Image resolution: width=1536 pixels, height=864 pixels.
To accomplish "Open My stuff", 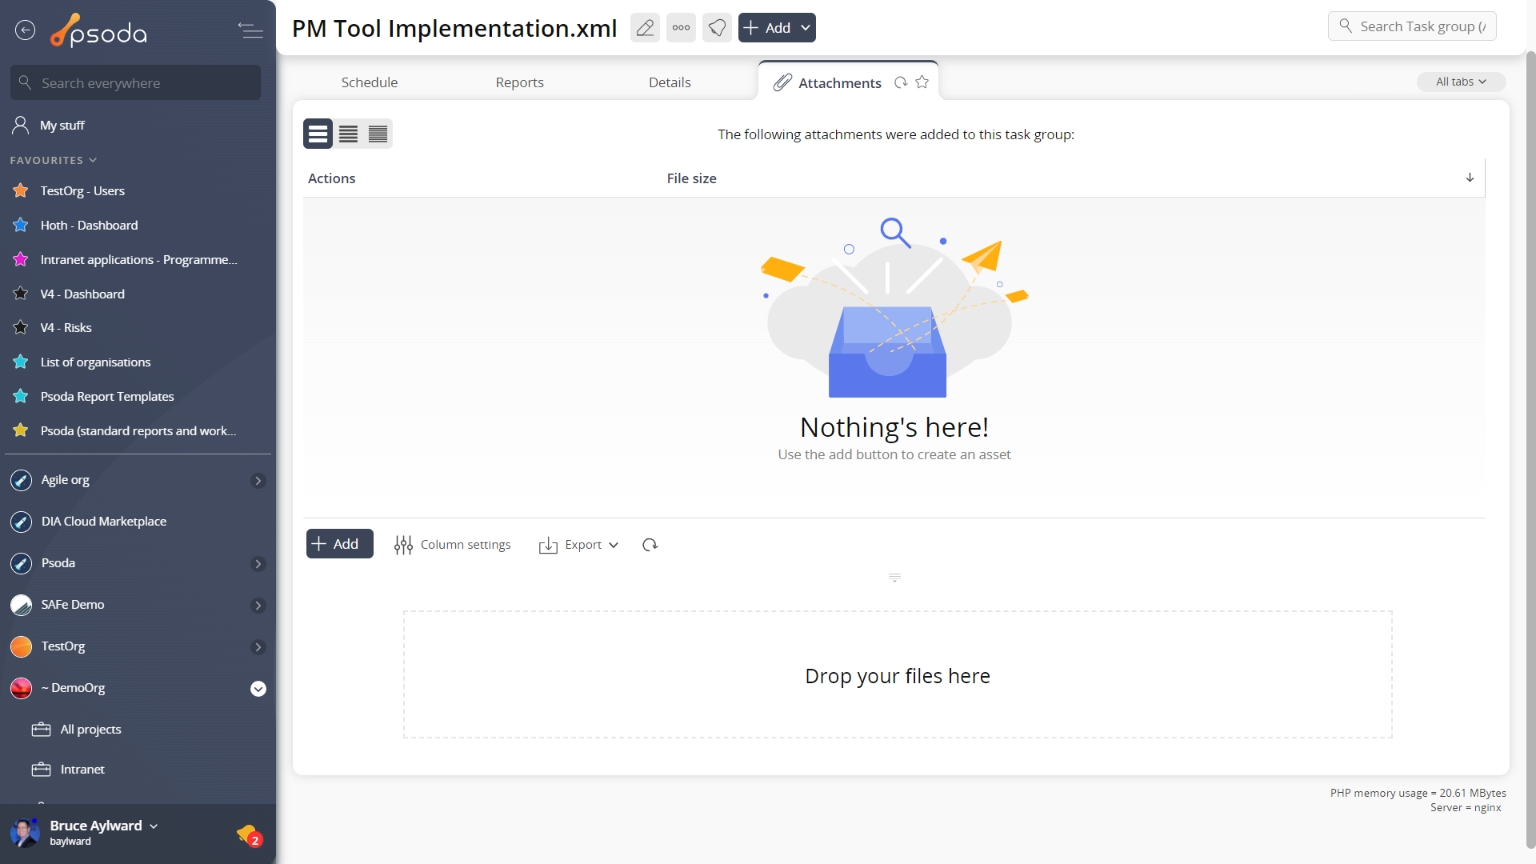I will 62,126.
